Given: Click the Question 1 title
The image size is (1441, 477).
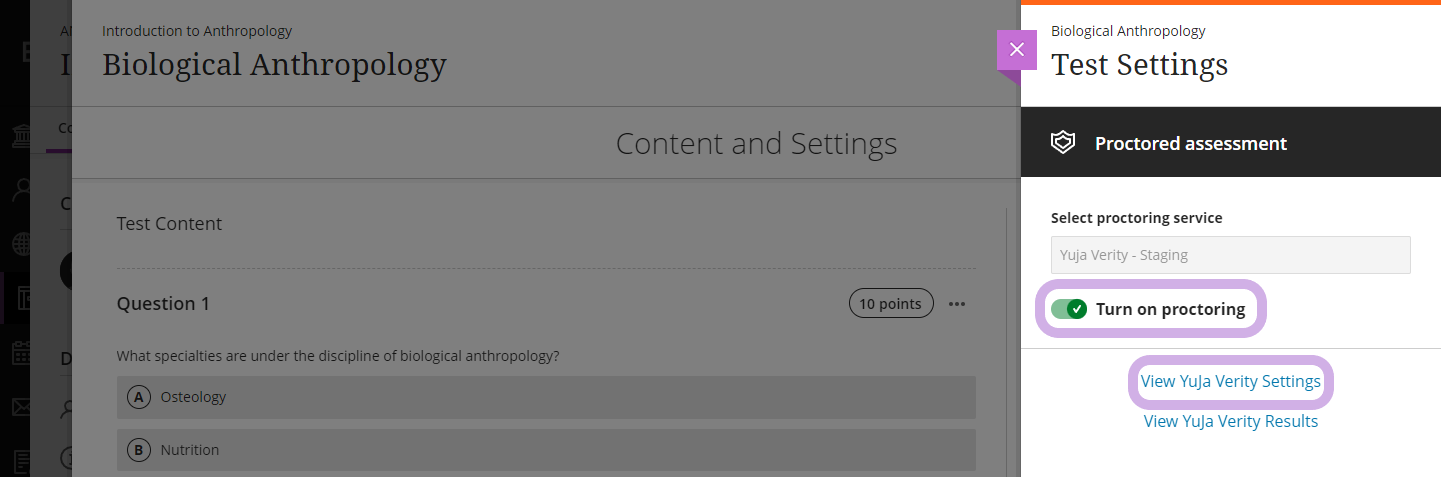Looking at the screenshot, I should (x=163, y=303).
